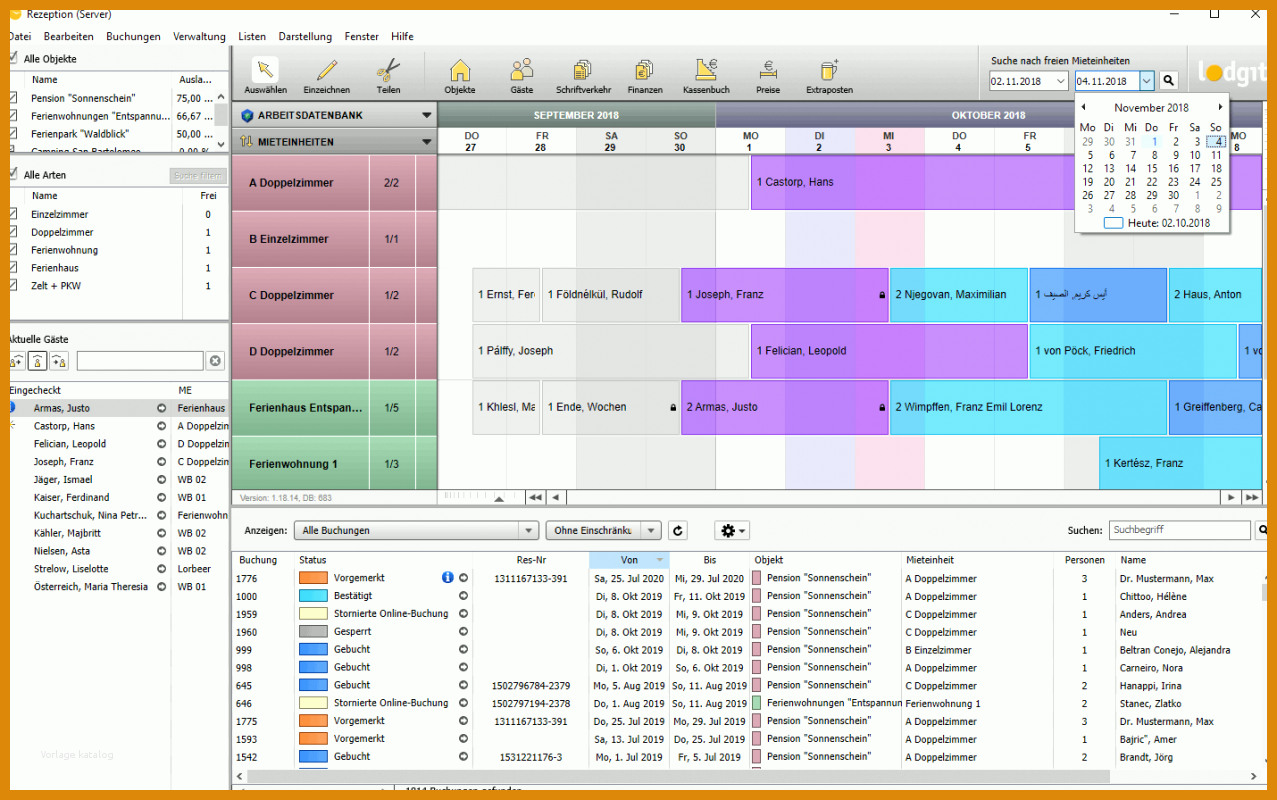This screenshot has width=1277, height=800.
Task: Click arrow icon next to Kaiser, Ferdinand
Action: pos(162,497)
